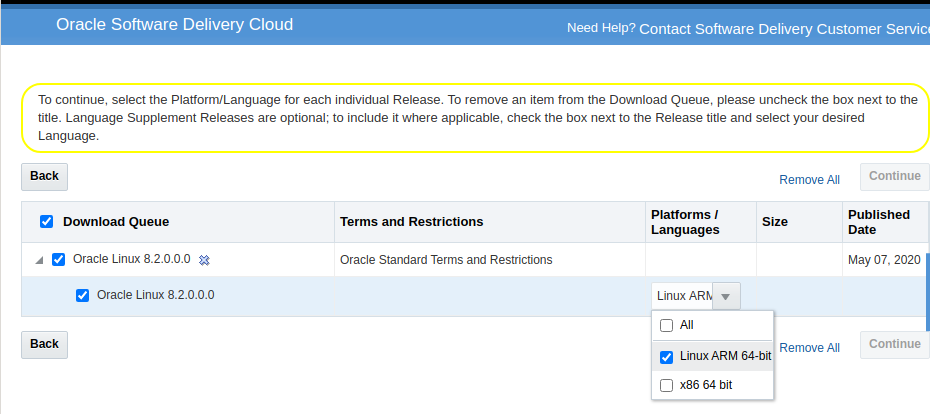Click the top Continue button

coord(894,177)
